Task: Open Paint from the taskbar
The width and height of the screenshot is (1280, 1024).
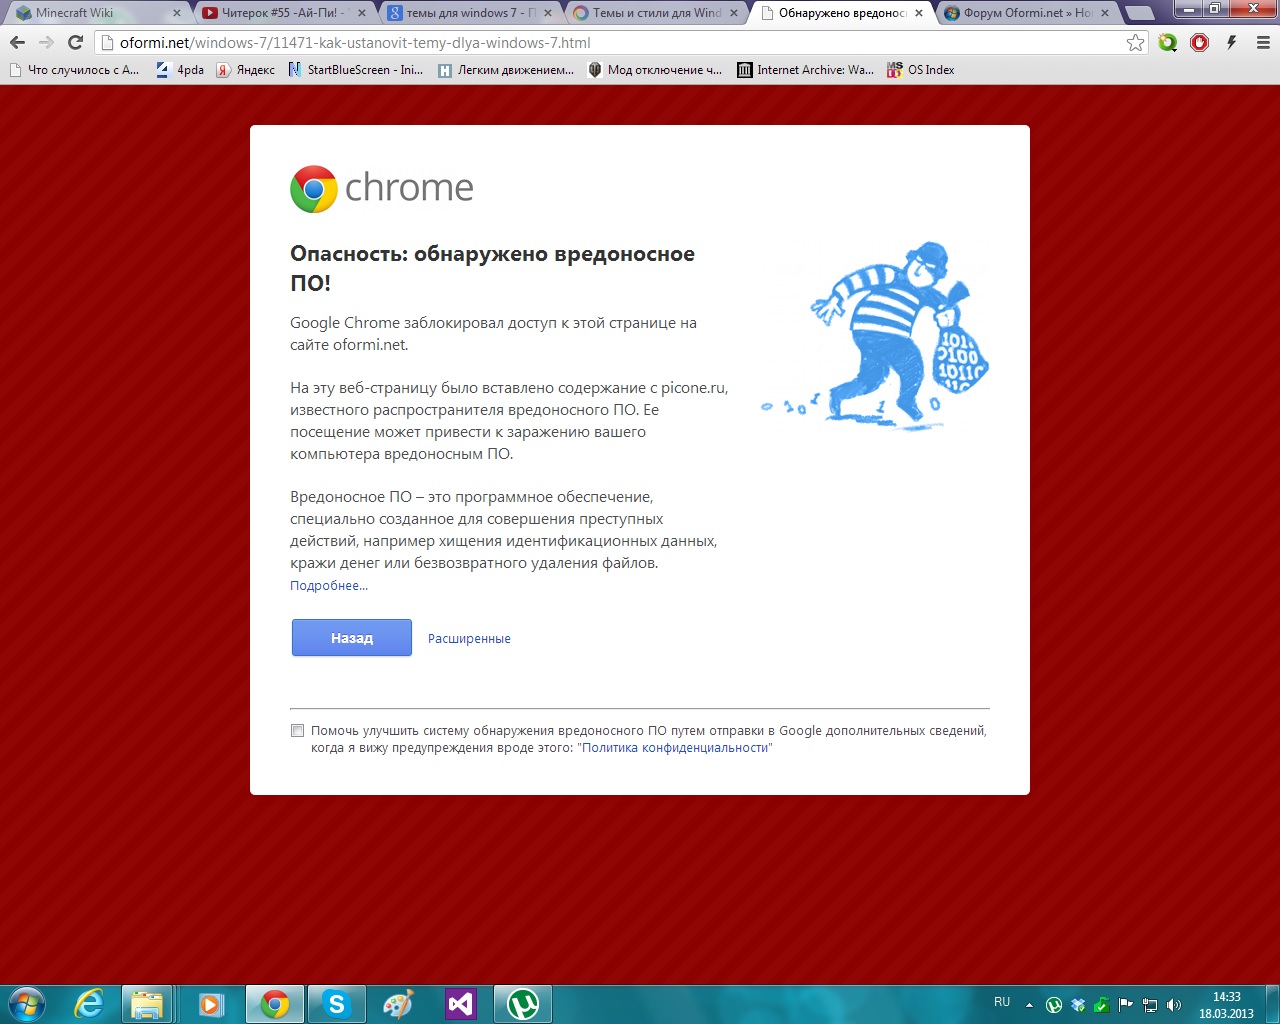Action: [x=399, y=1004]
